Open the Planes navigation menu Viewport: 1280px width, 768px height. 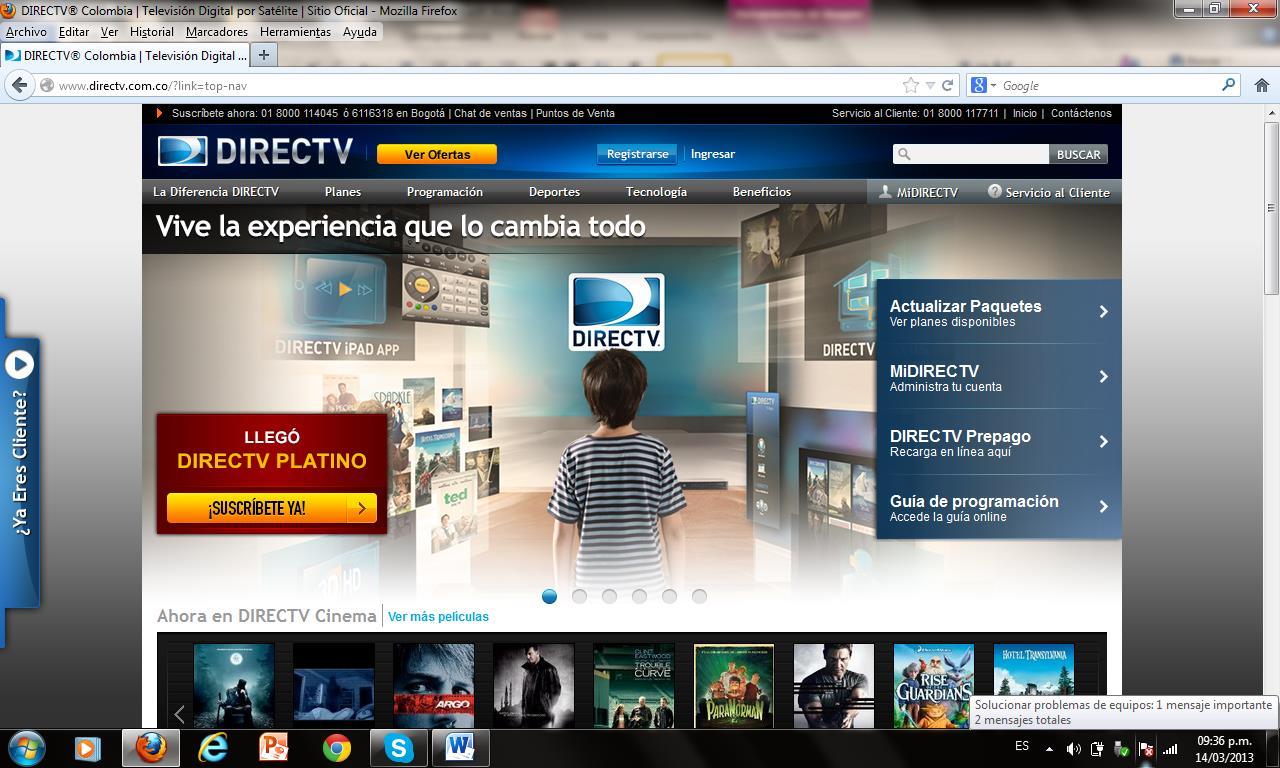tap(343, 192)
